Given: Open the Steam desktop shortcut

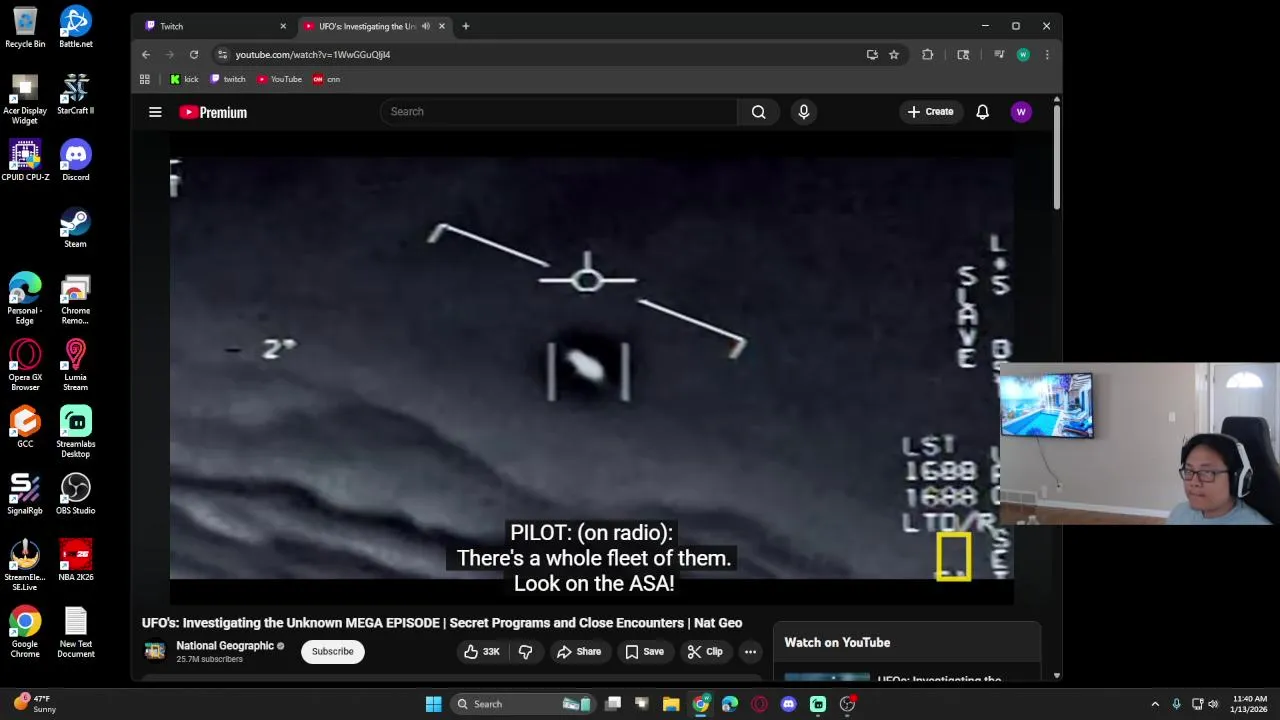Looking at the screenshot, I should tap(75, 227).
